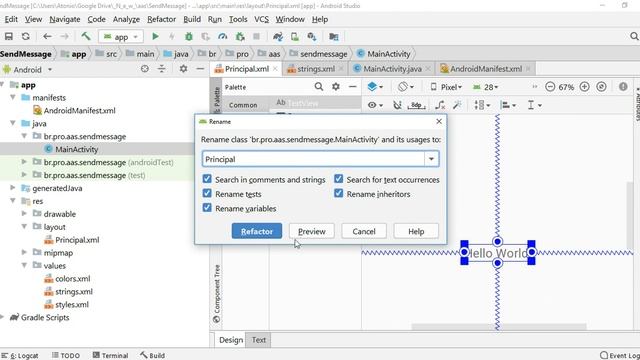Open the Refactor menu
The width and height of the screenshot is (640, 360).
click(161, 19)
